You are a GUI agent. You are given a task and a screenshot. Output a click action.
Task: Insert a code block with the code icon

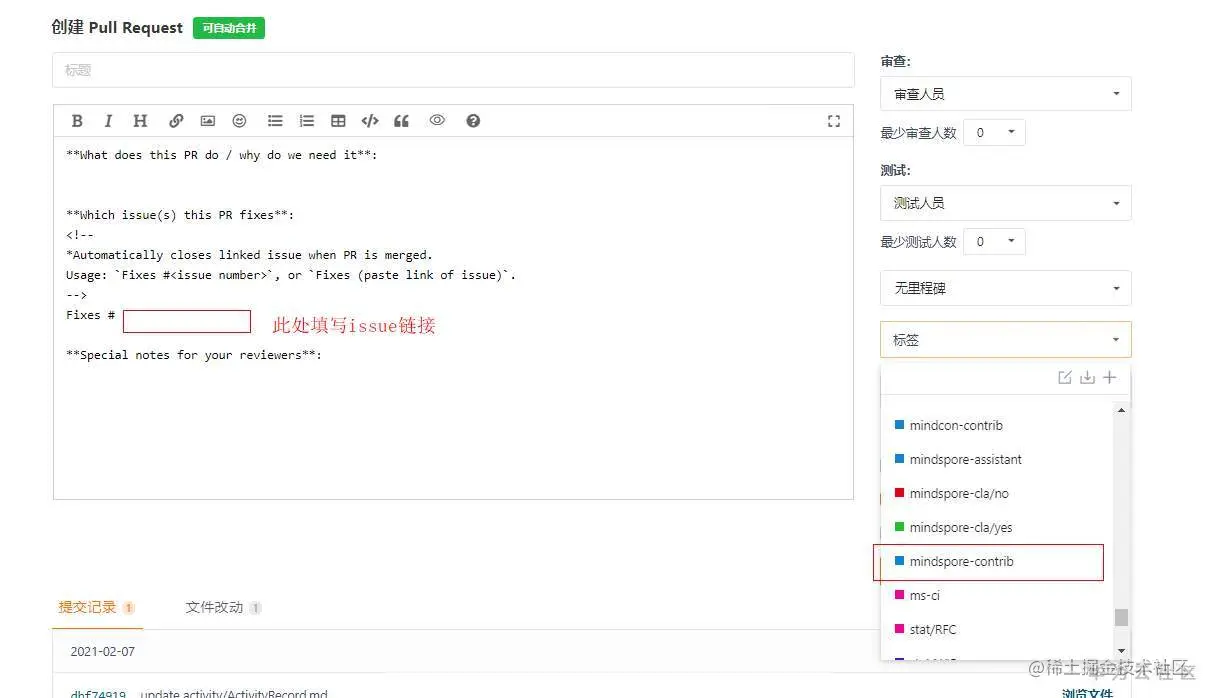click(x=370, y=121)
